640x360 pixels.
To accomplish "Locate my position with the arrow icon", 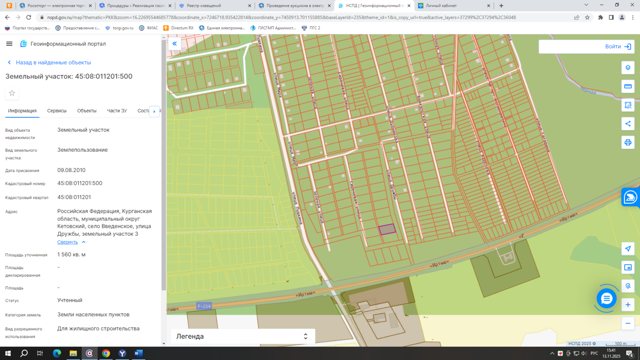I will tap(628, 249).
